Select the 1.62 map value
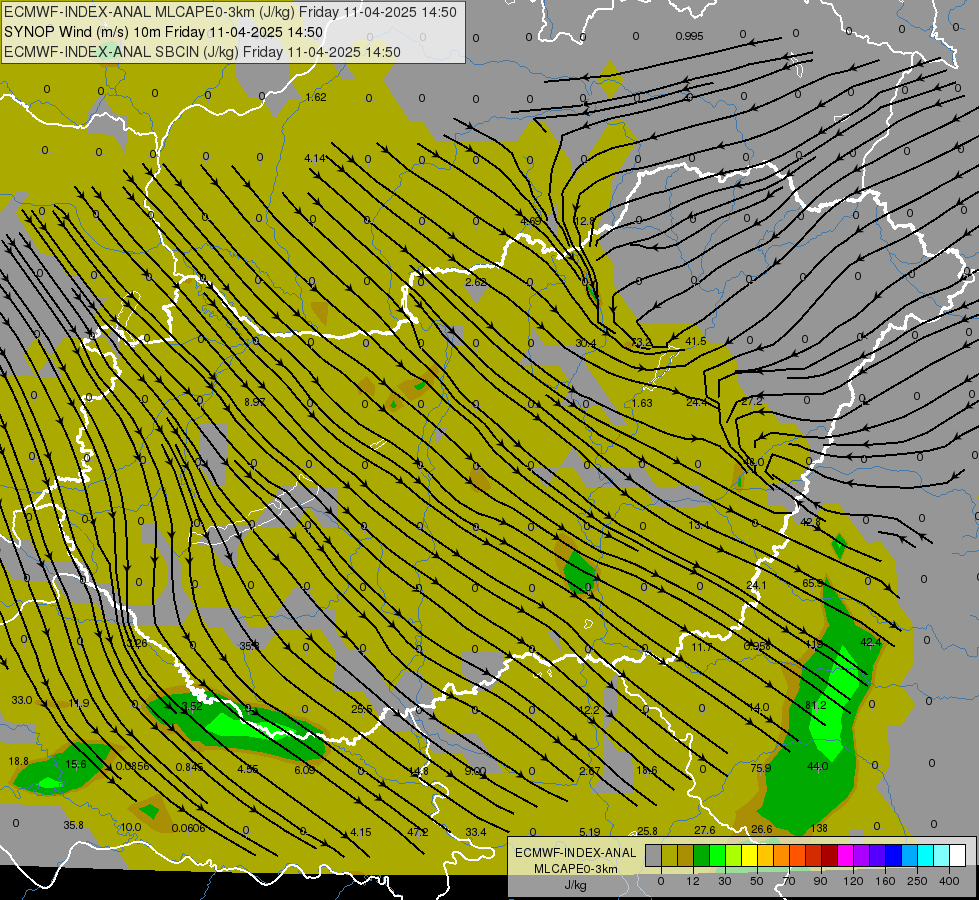 pos(316,97)
